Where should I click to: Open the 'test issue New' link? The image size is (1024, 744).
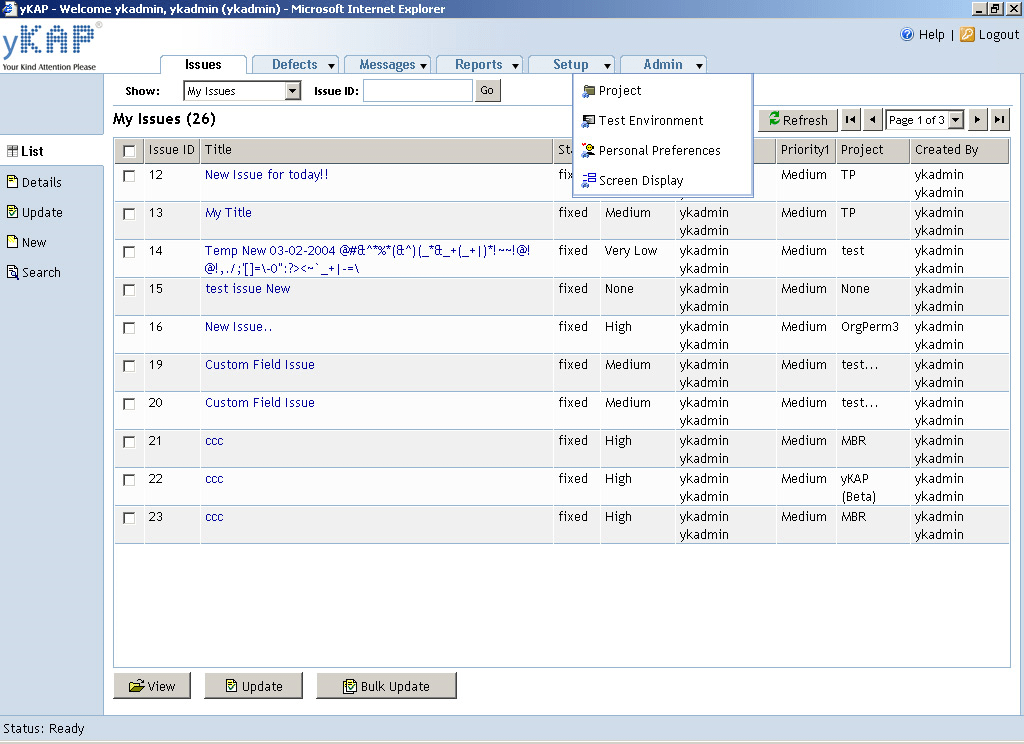248,288
